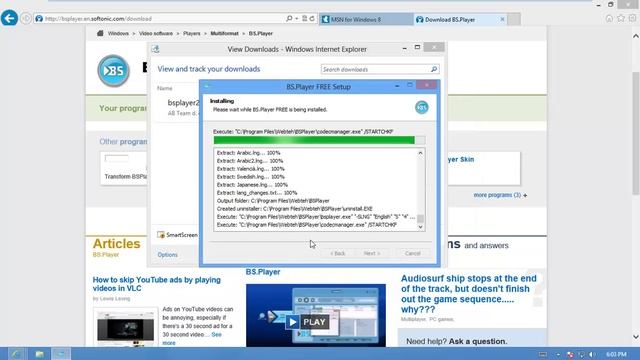Open the Video software breadcrumb link
This screenshot has width=640, height=360.
point(156,33)
